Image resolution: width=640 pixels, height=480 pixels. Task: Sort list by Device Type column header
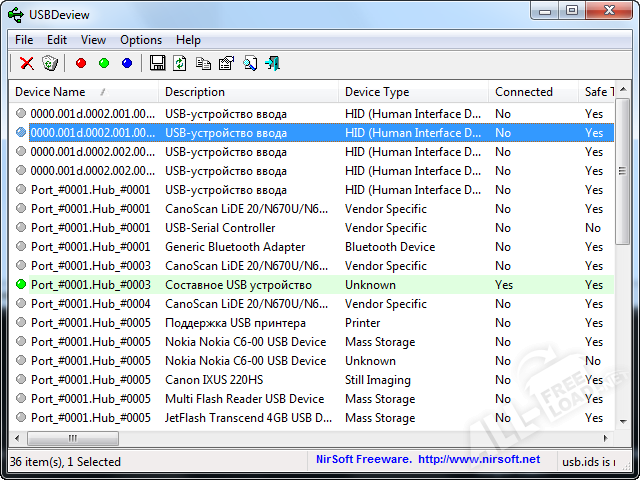377,92
